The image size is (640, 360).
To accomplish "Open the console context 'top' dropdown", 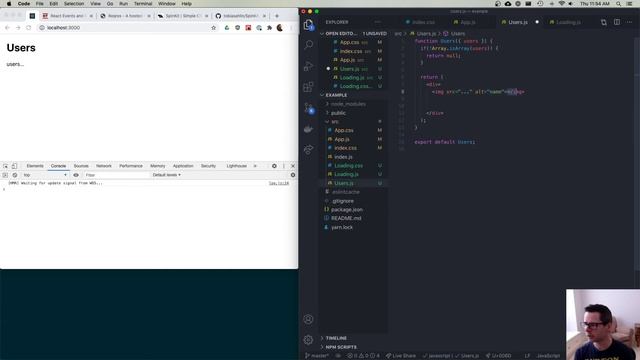I will [45, 175].
